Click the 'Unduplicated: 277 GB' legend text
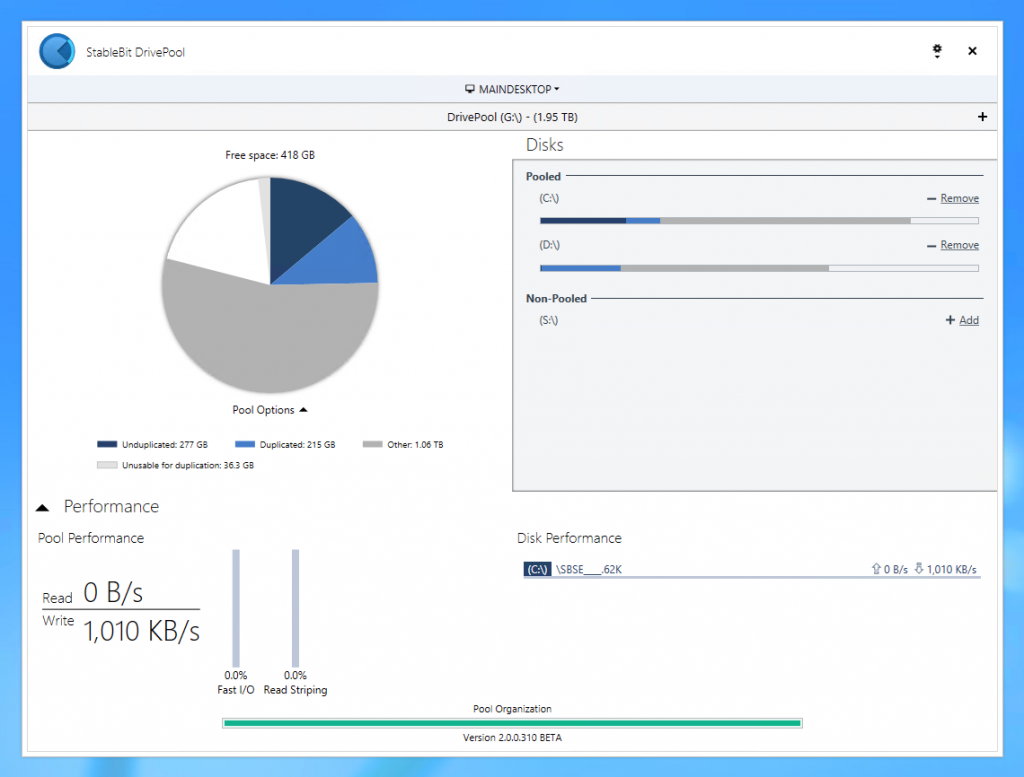This screenshot has height=777, width=1024. tap(165, 445)
